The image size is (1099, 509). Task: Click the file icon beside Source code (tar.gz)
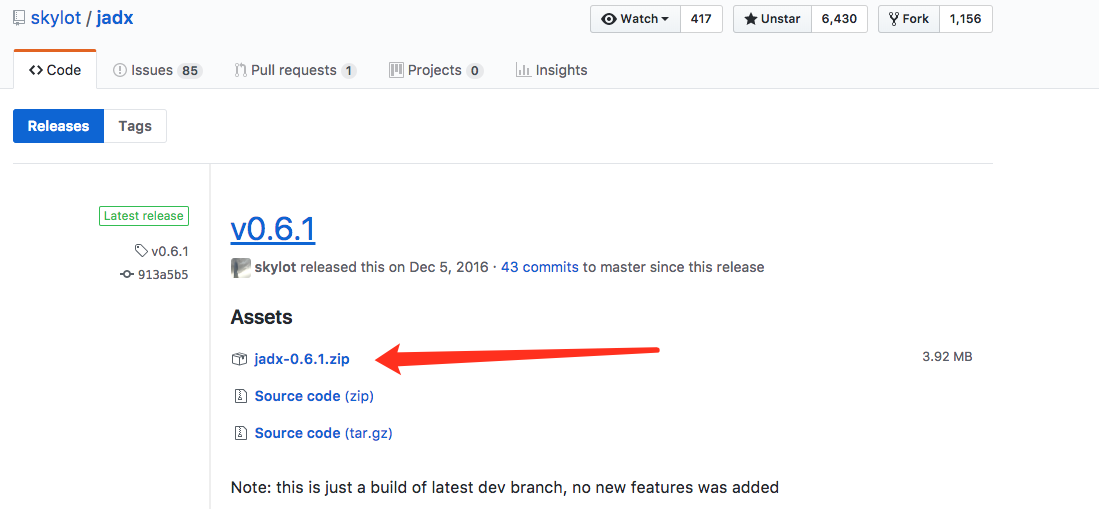click(240, 433)
